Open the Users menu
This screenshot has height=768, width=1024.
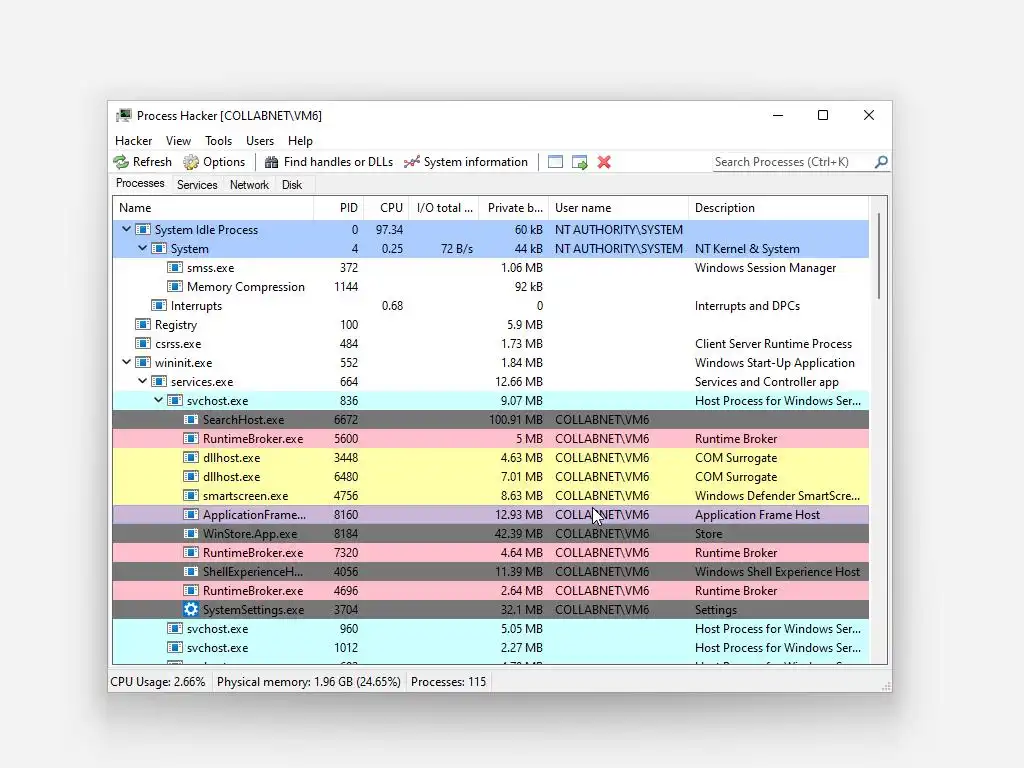260,141
